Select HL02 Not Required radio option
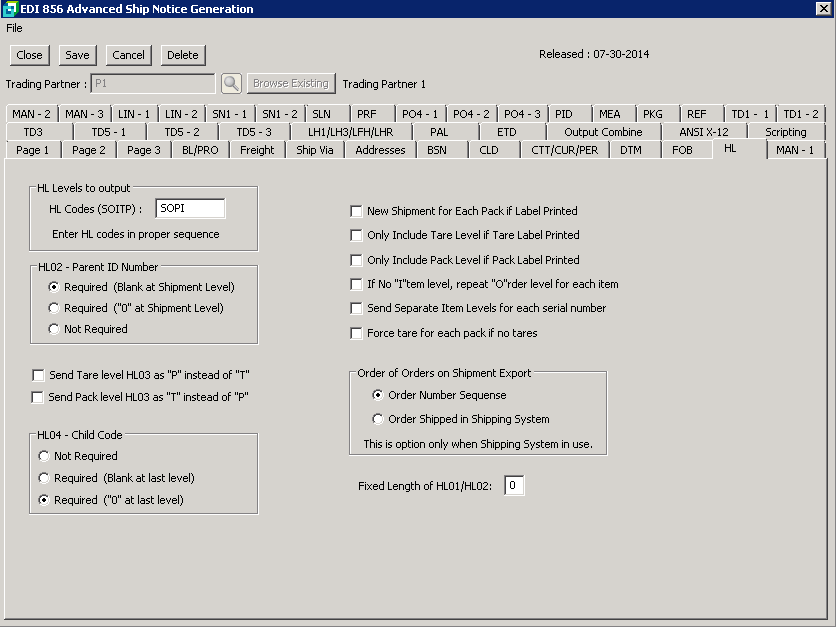 point(54,329)
